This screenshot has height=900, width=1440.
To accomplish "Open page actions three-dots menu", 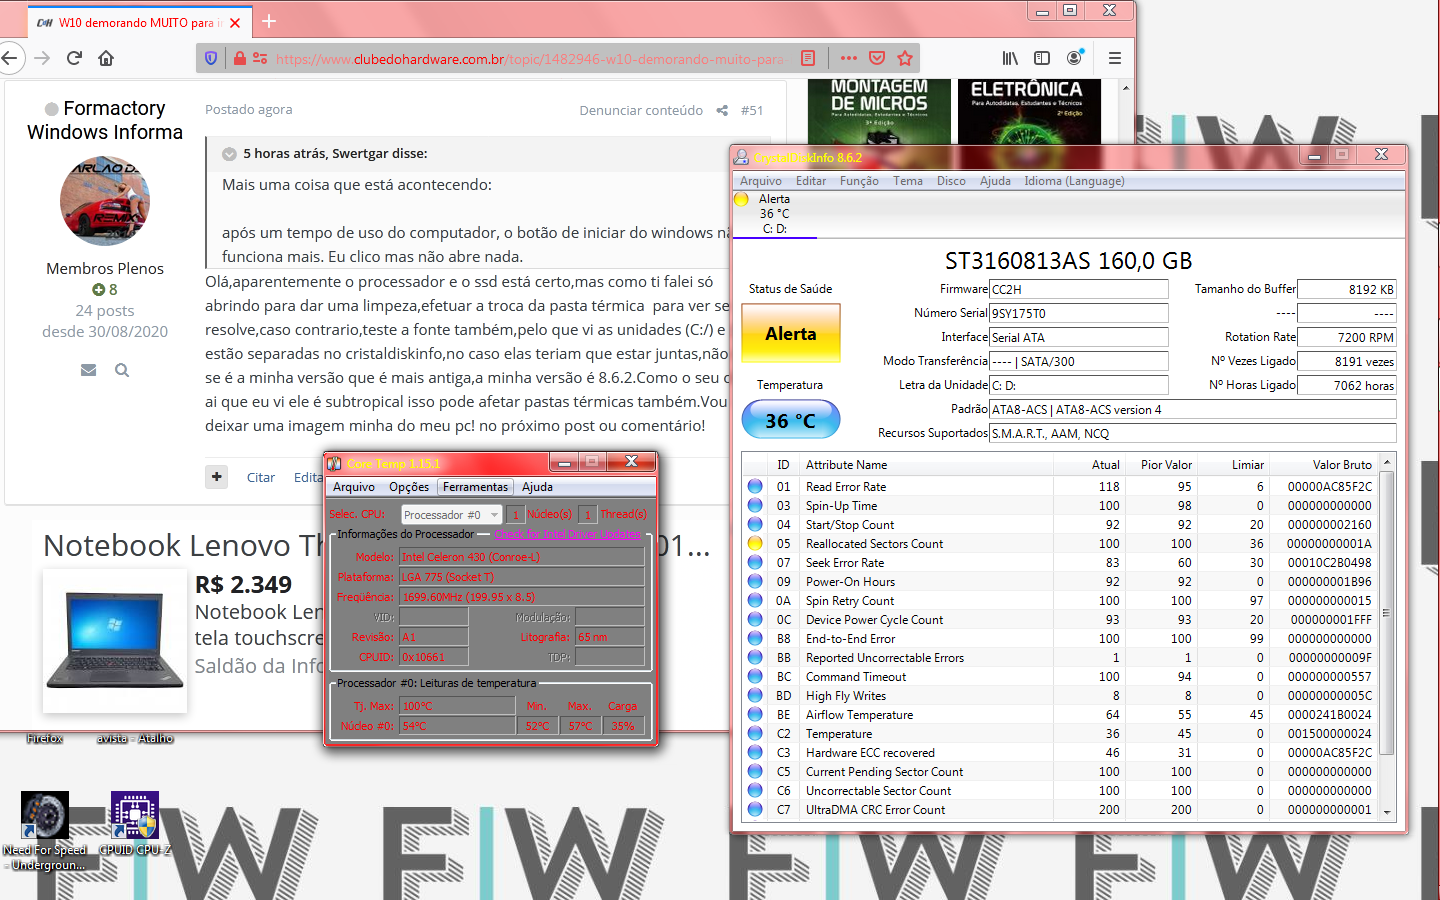I will pos(849,58).
